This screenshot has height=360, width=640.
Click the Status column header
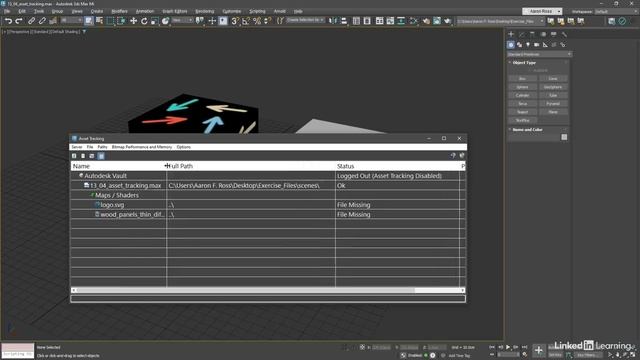[x=398, y=166]
